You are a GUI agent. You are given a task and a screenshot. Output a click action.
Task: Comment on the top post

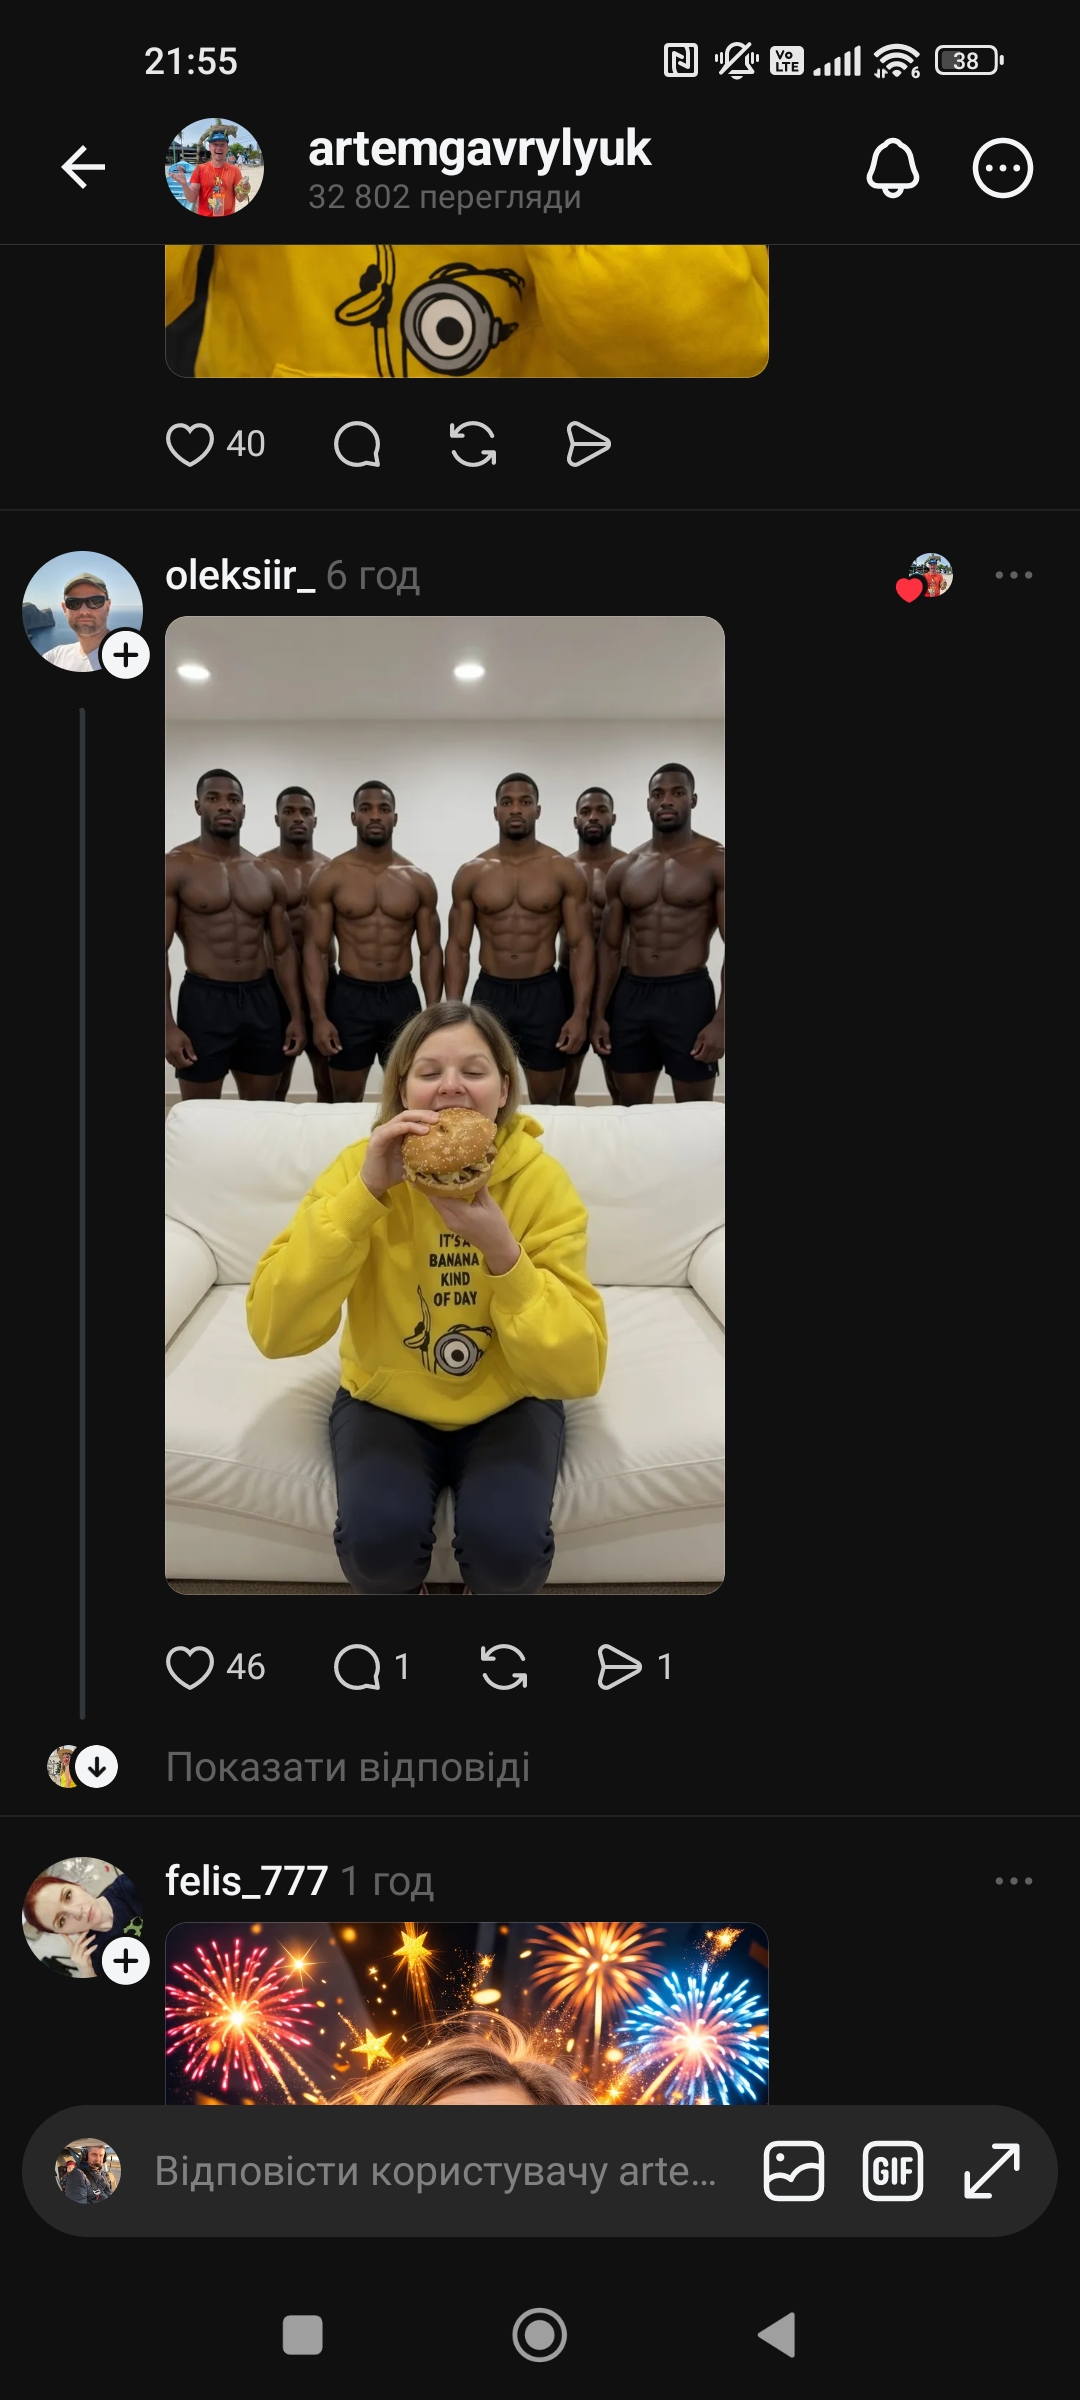357,444
